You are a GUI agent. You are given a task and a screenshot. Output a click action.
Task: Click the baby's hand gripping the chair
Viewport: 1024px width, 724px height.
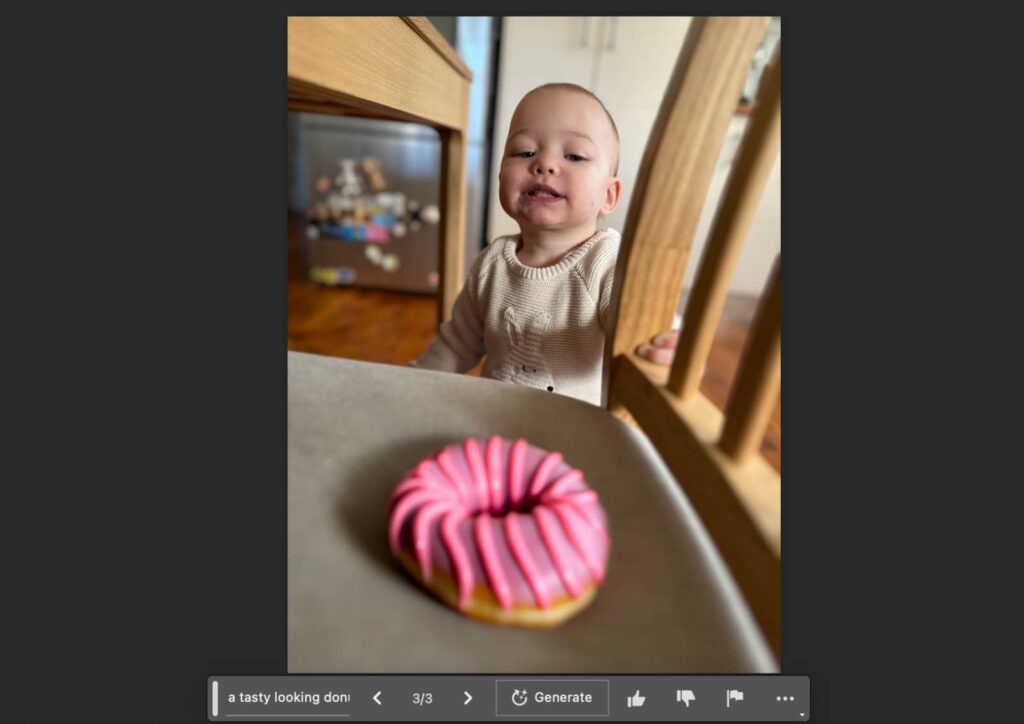coord(659,348)
